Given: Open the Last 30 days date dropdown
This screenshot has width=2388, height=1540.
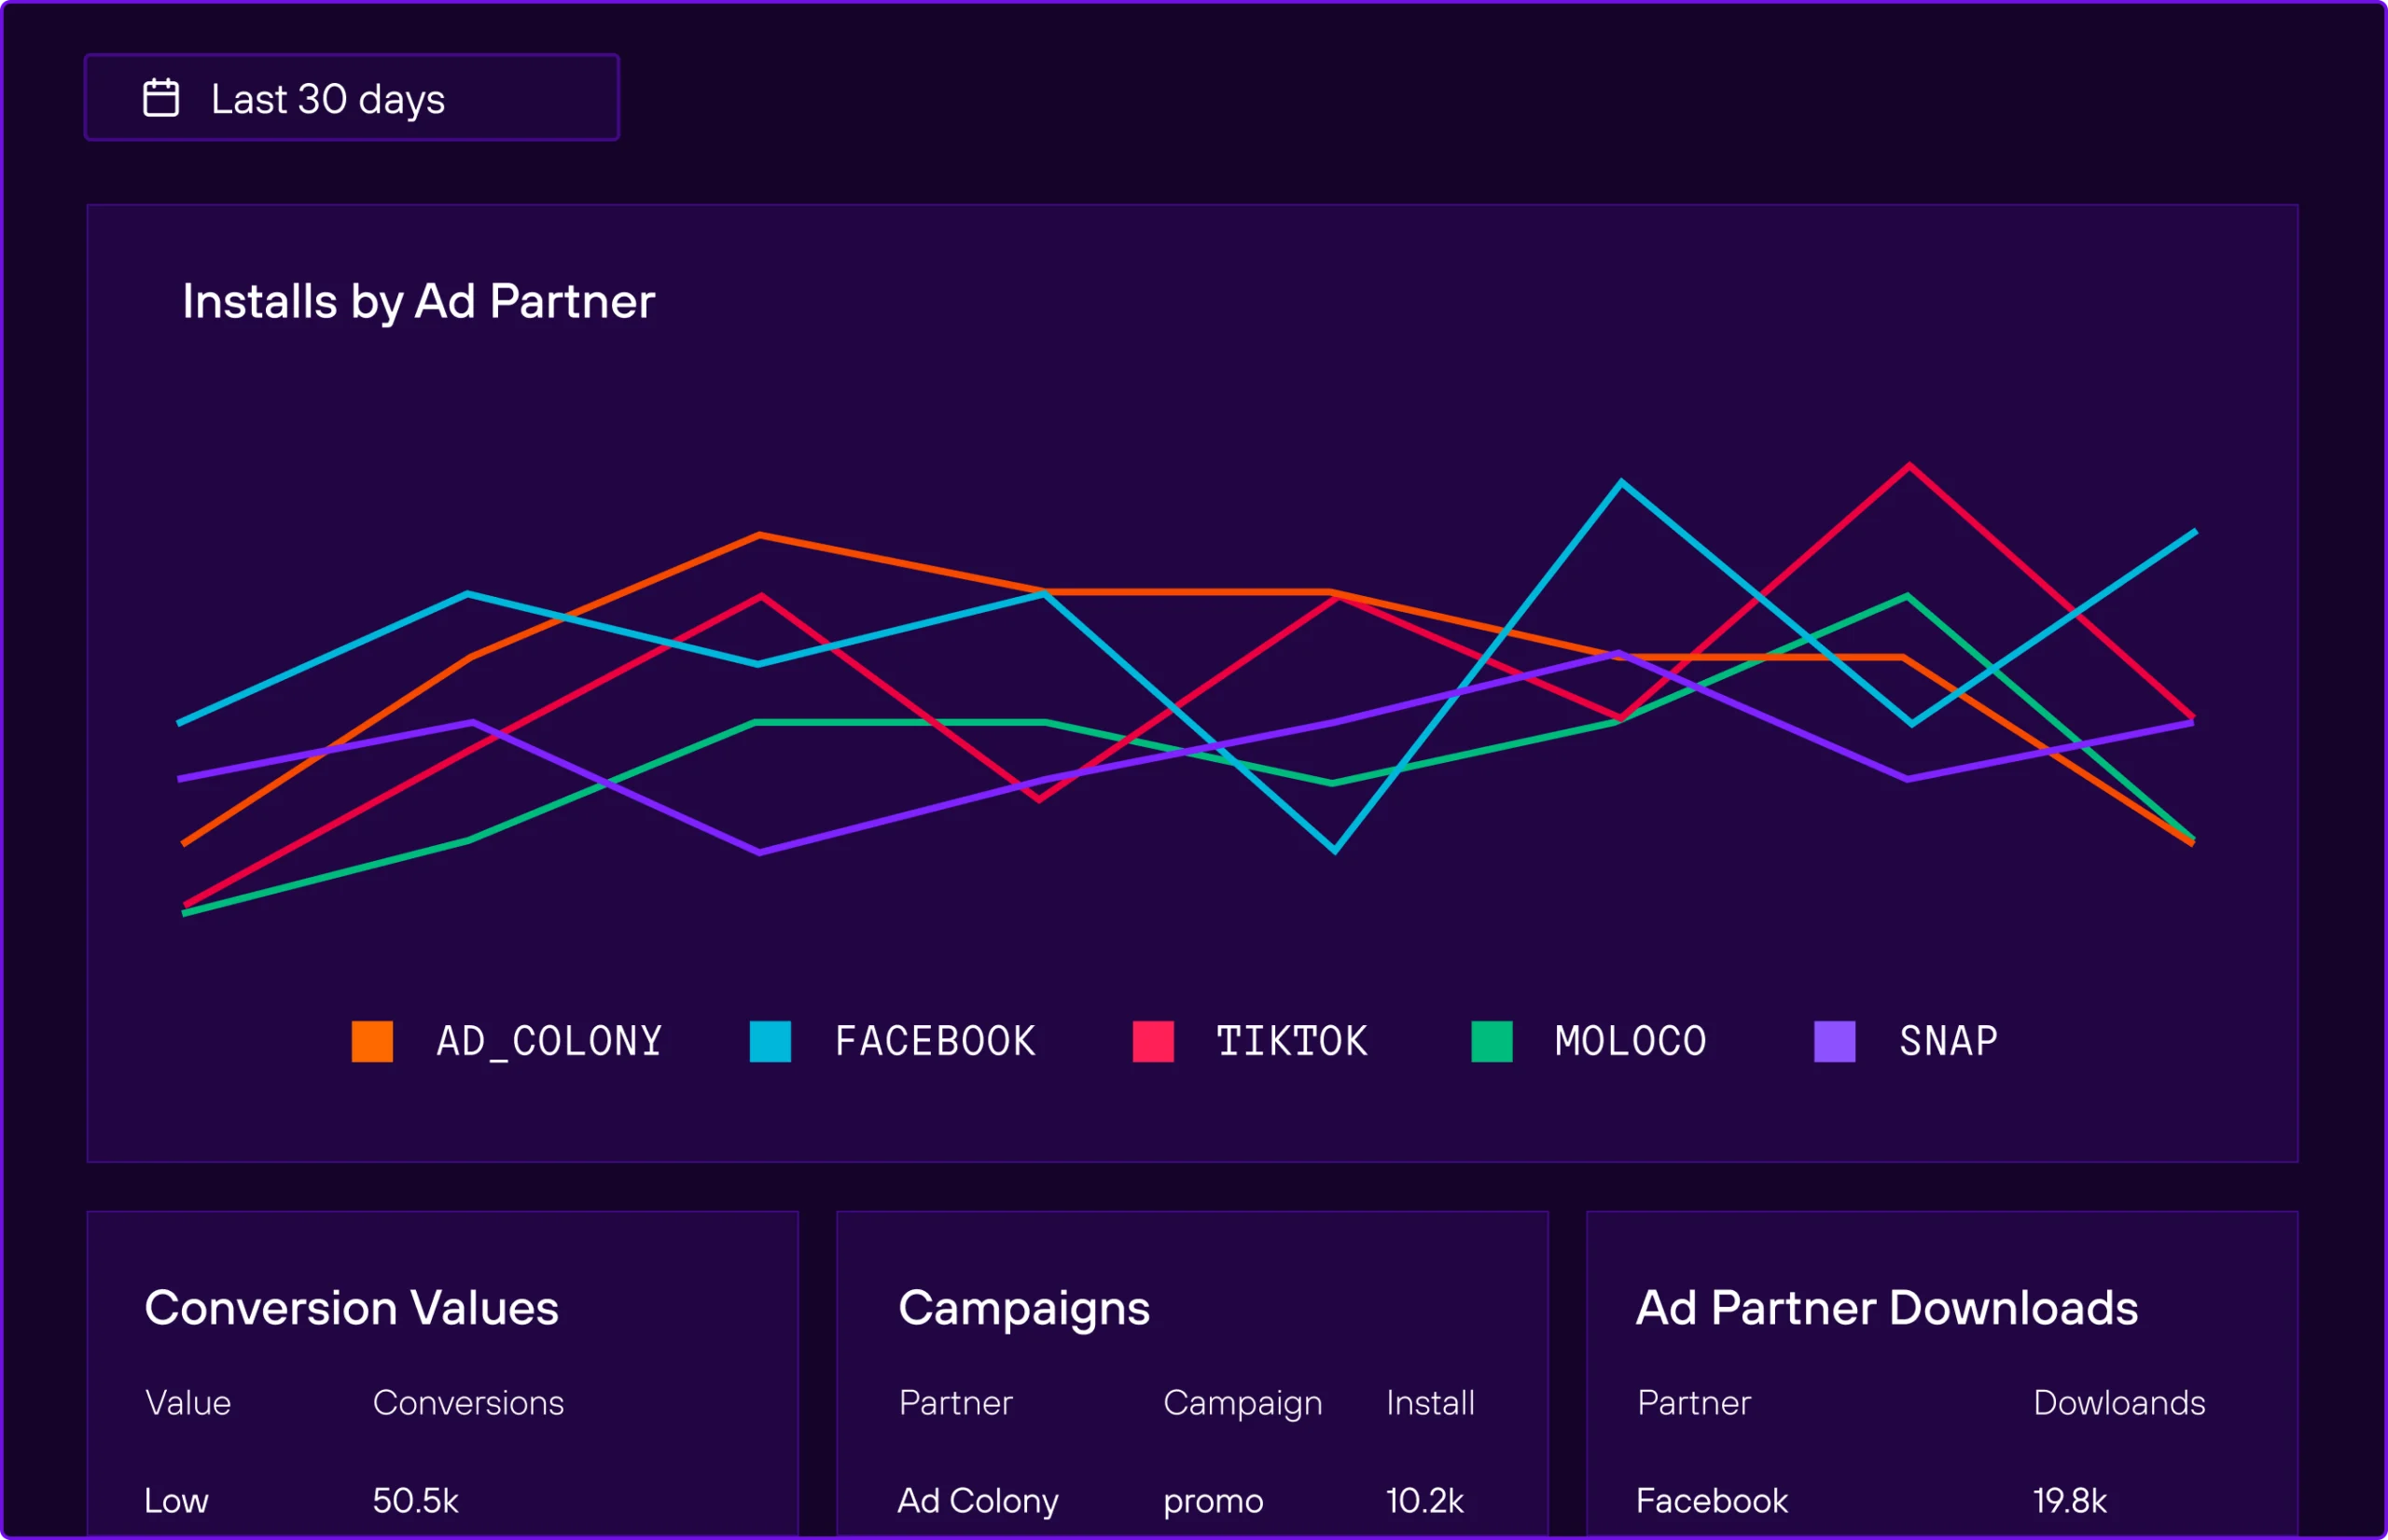Looking at the screenshot, I should [x=351, y=98].
